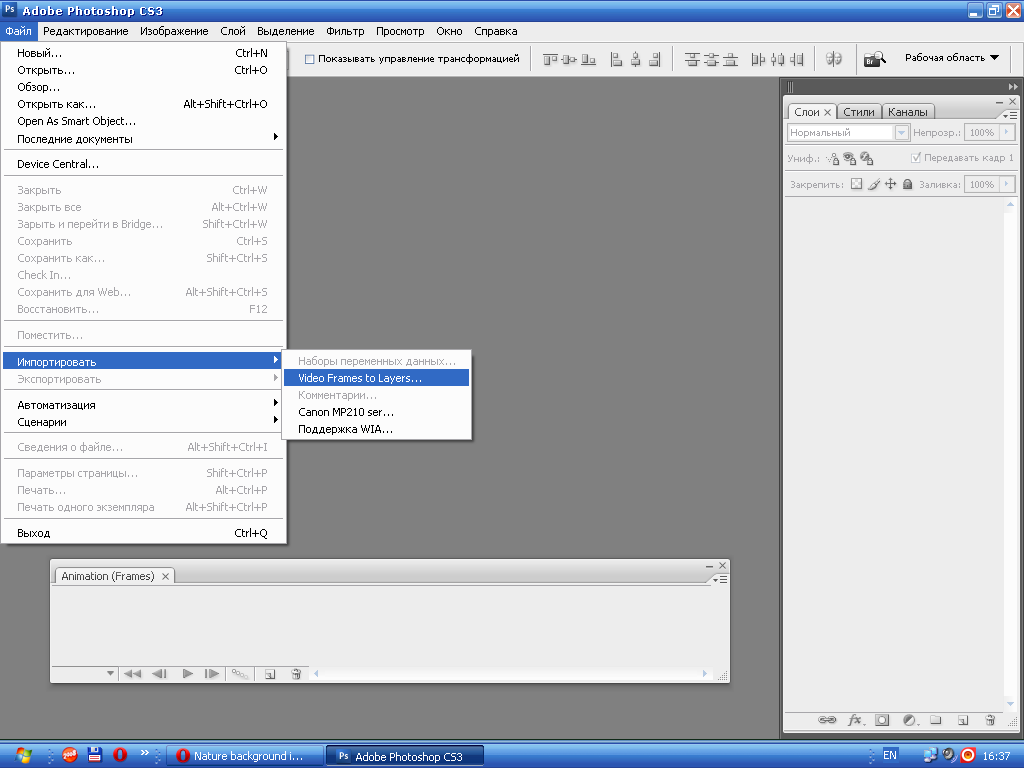
Task: Toggle lock all padlock
Action: [x=907, y=184]
